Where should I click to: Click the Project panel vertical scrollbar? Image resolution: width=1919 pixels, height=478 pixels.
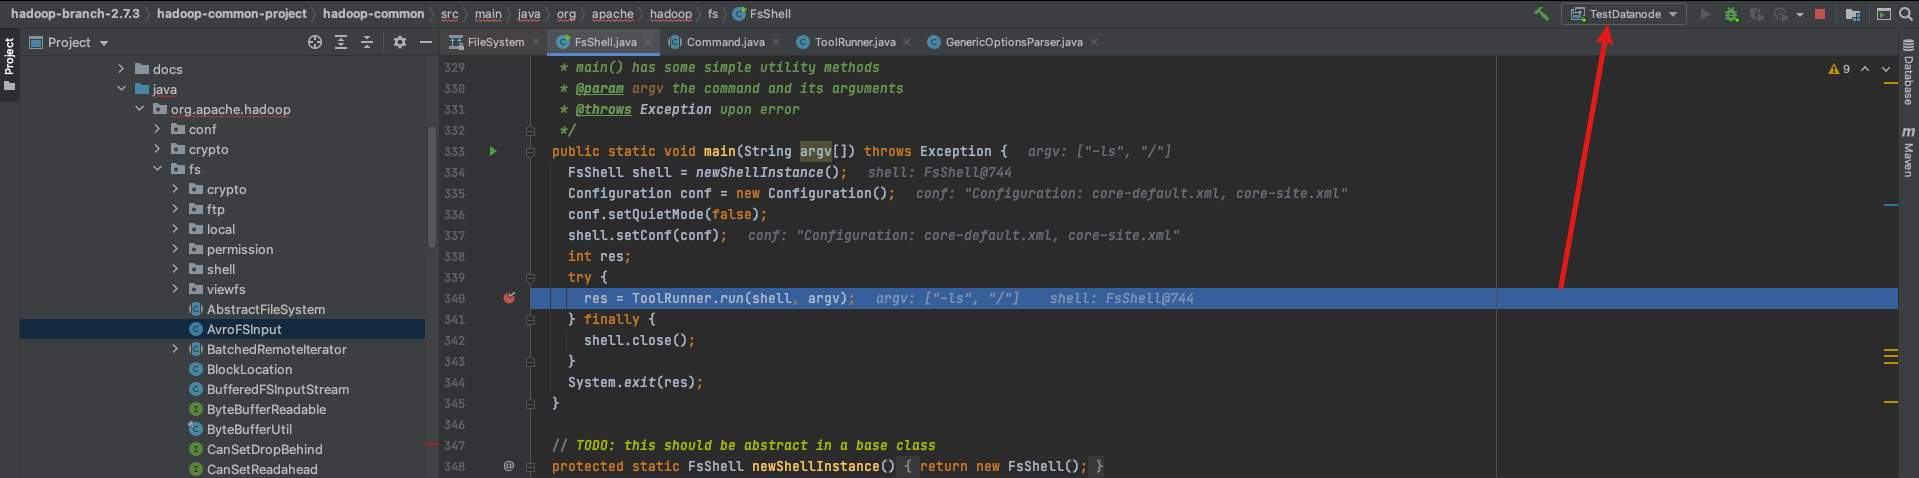click(x=431, y=186)
